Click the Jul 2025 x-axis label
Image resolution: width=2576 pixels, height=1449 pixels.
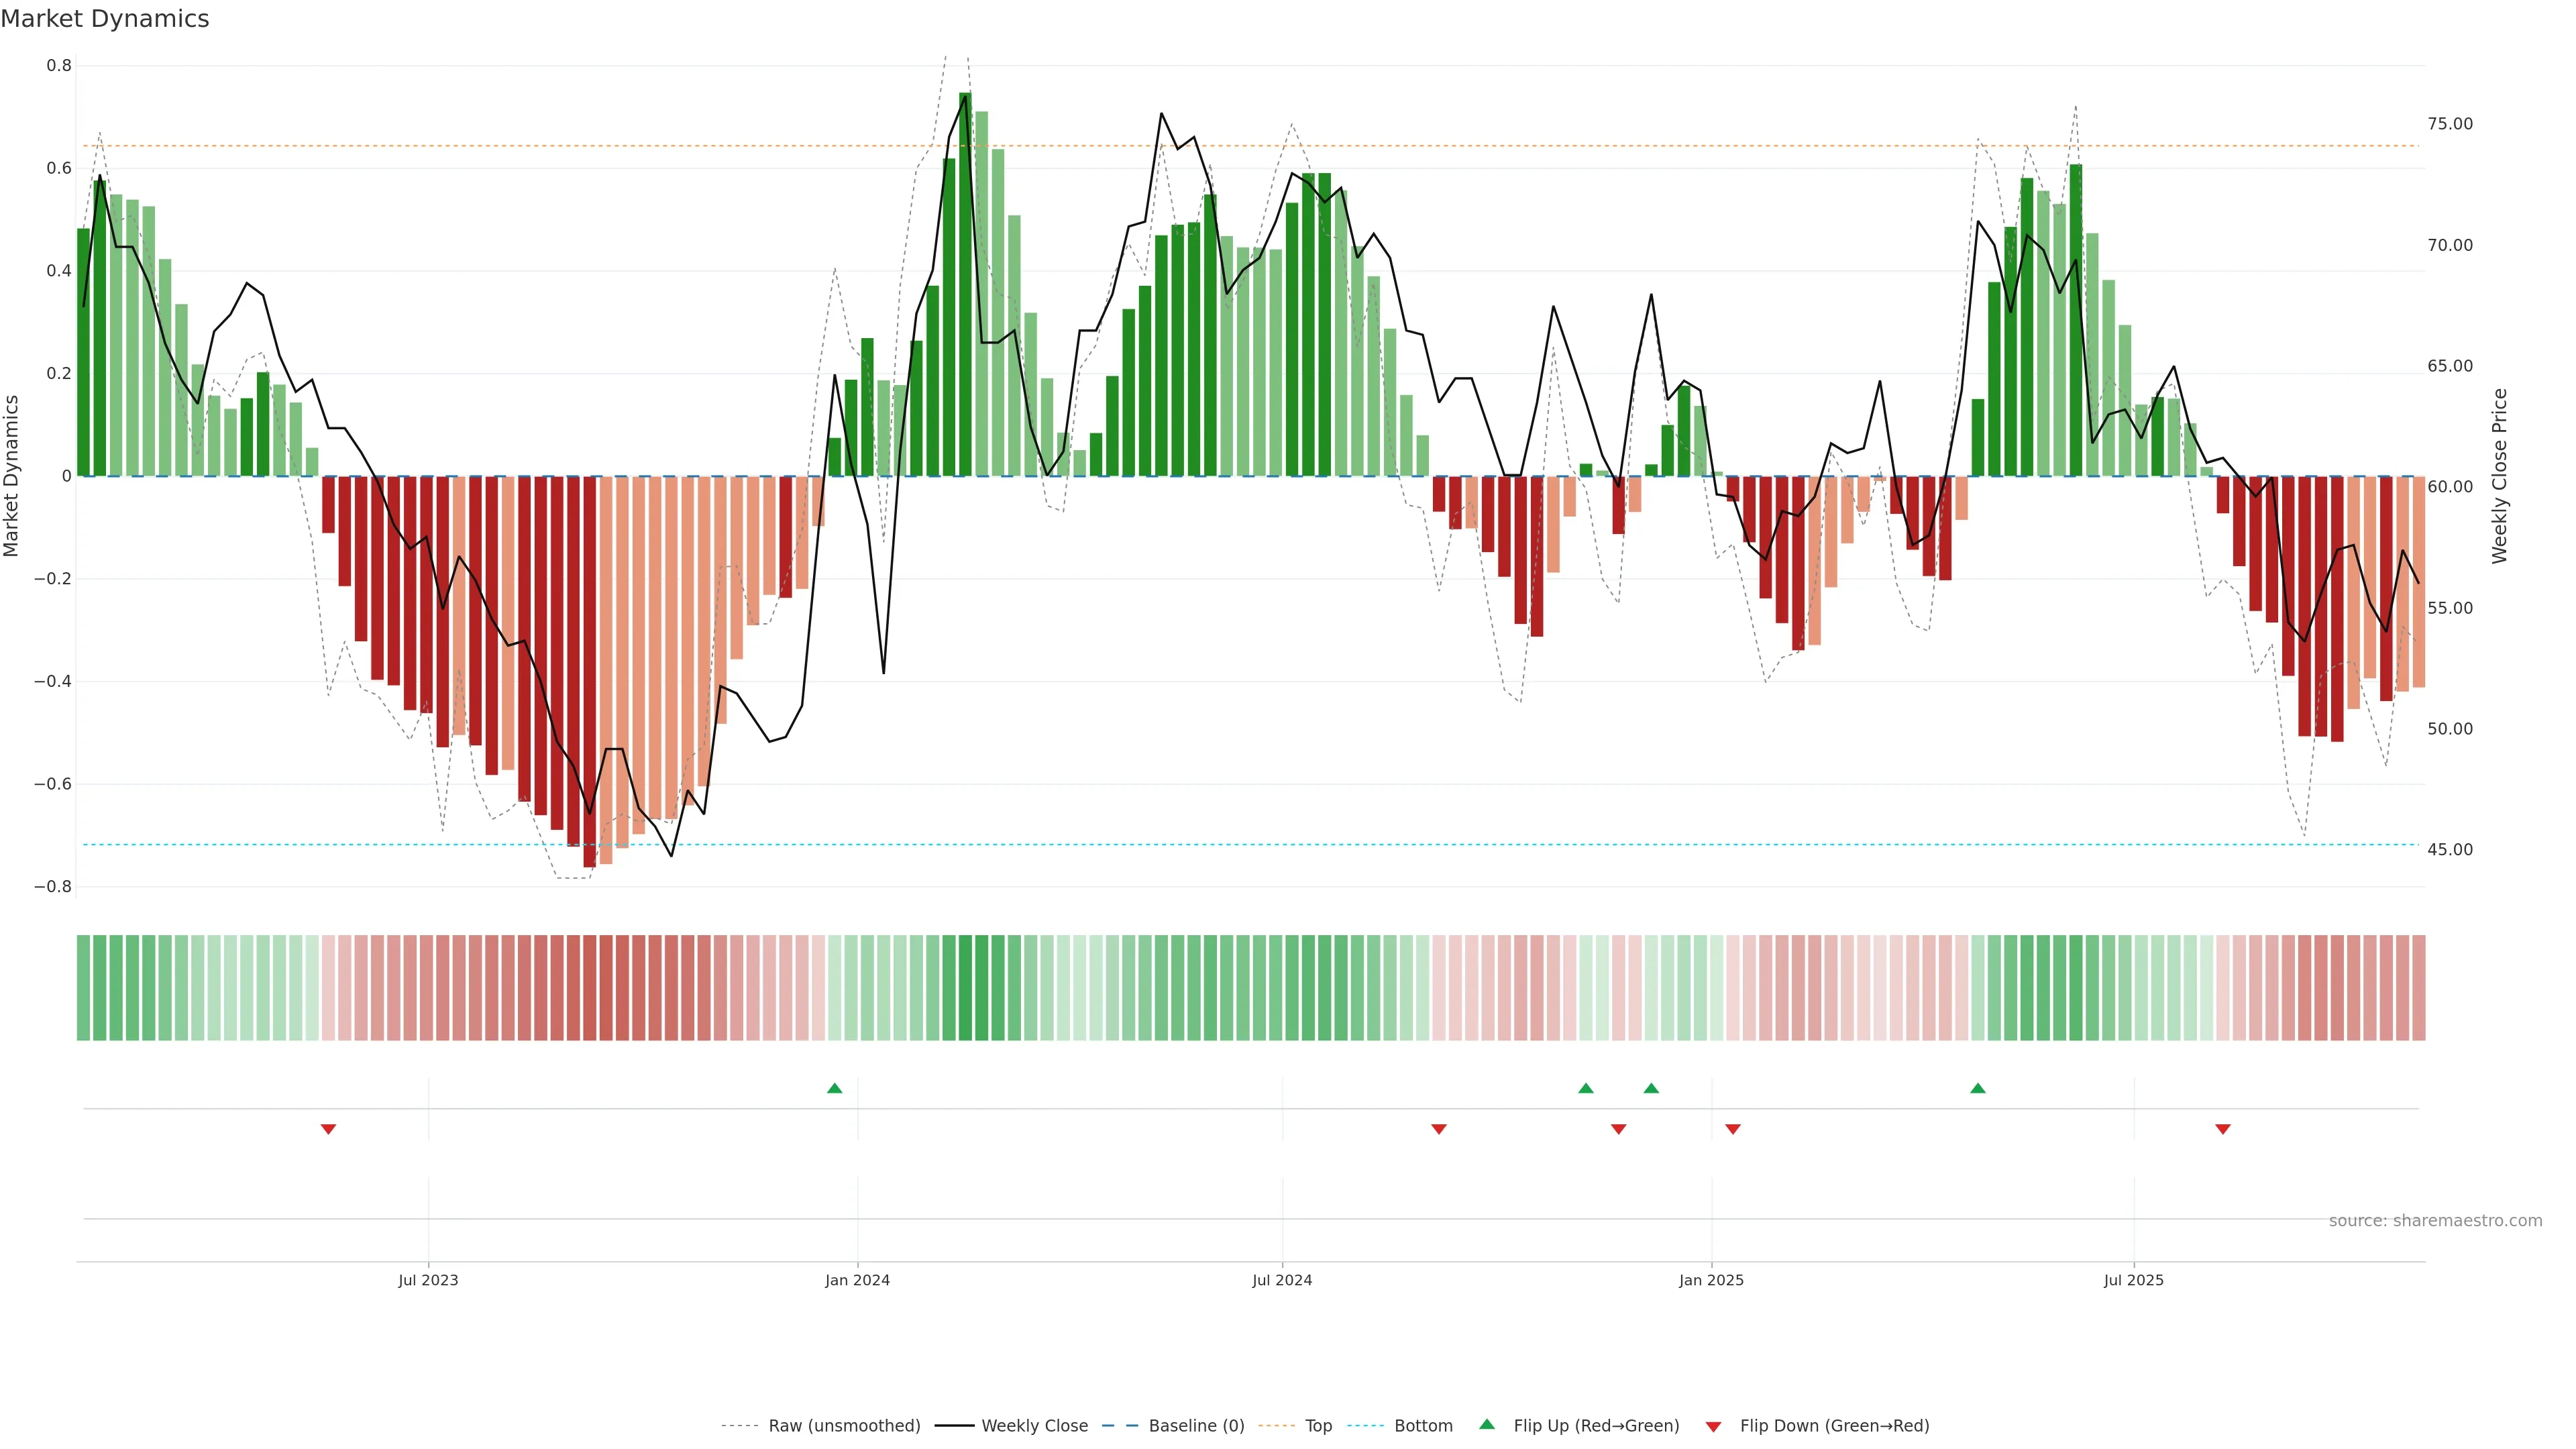pos(2133,1280)
